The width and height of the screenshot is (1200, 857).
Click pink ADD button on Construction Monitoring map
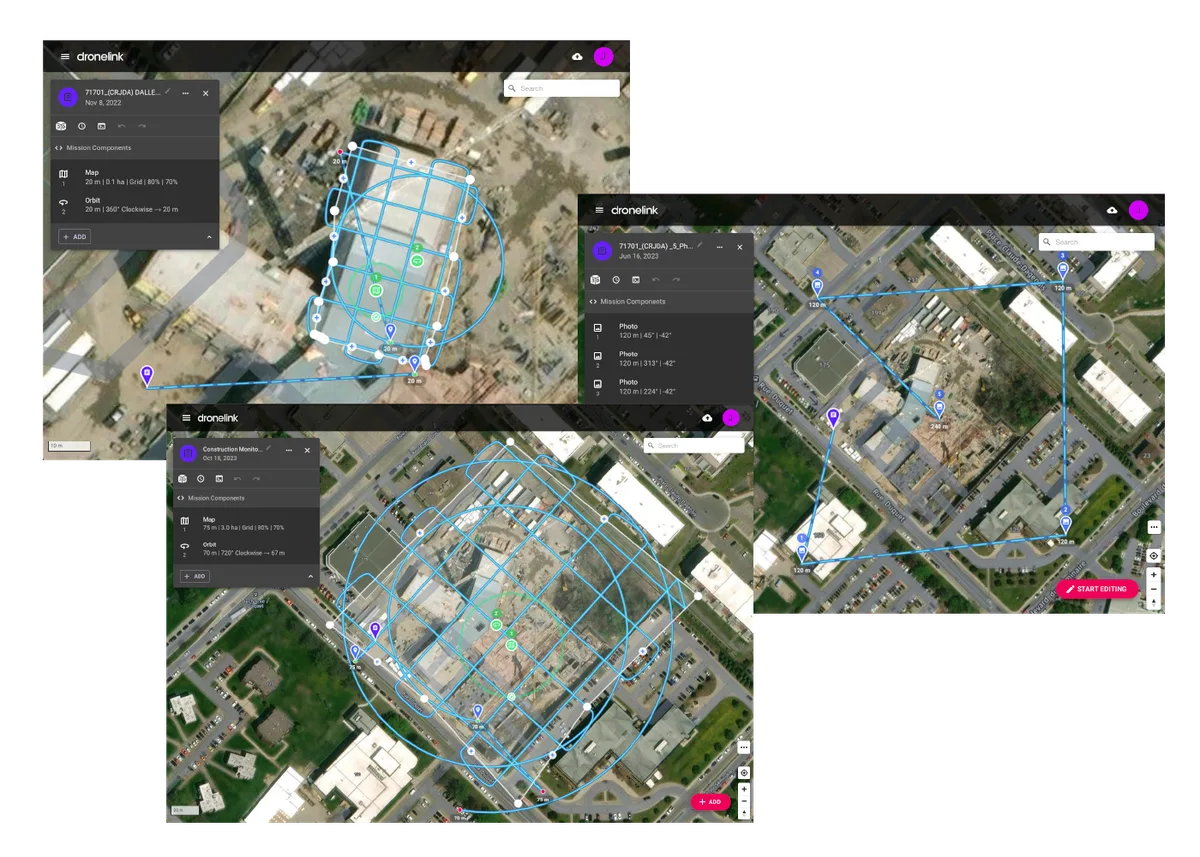[710, 802]
